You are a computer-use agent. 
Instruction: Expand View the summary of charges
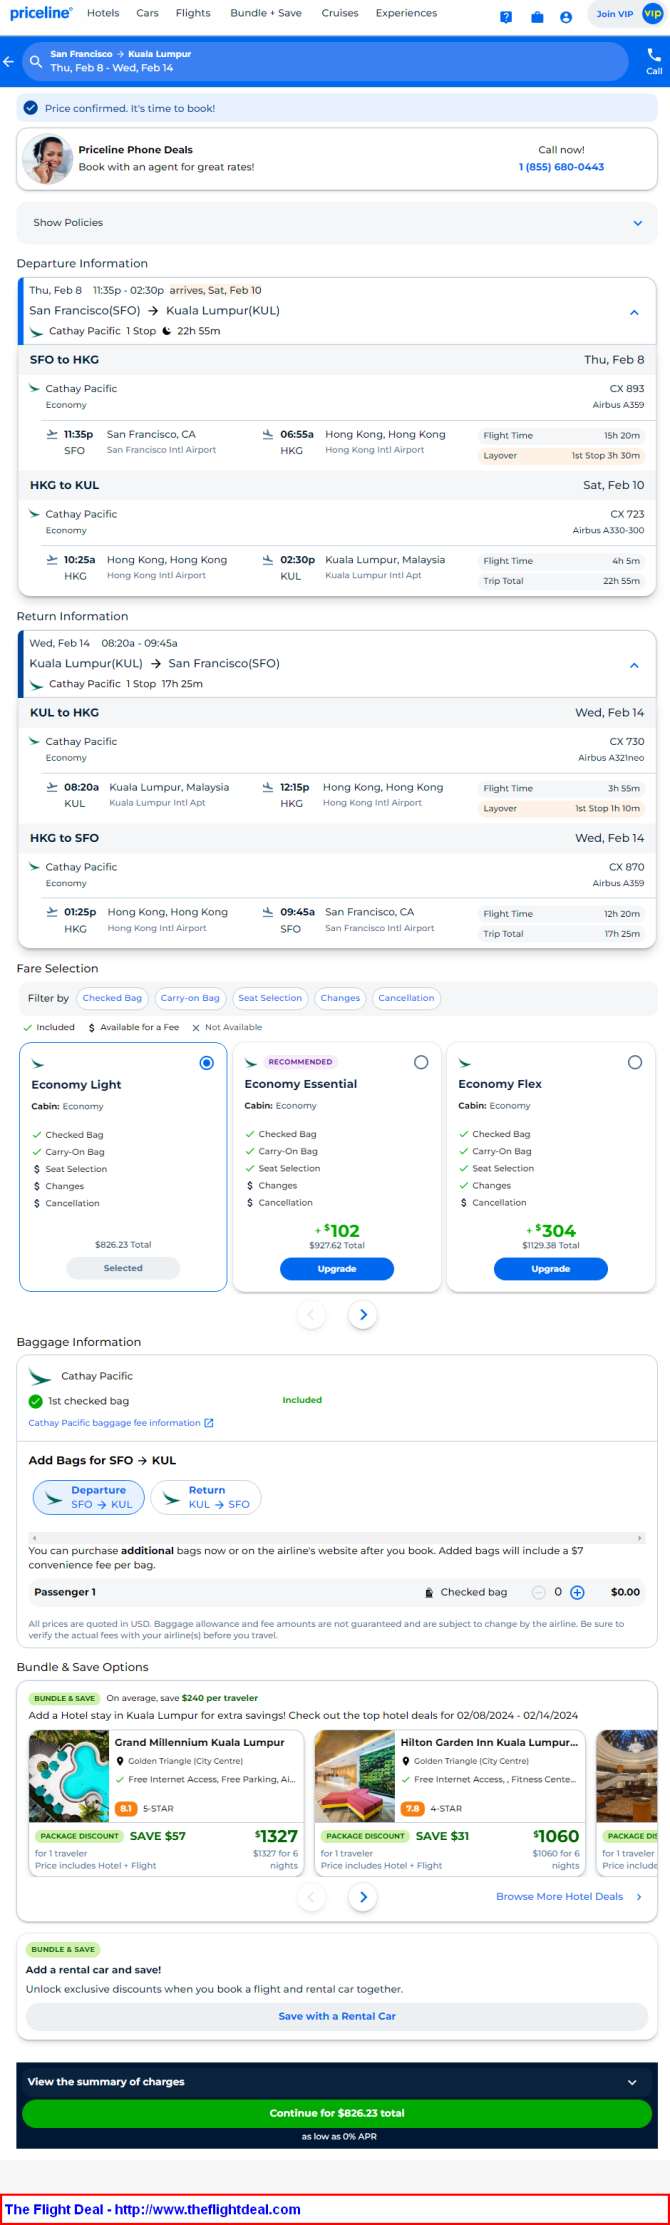coord(336,2081)
